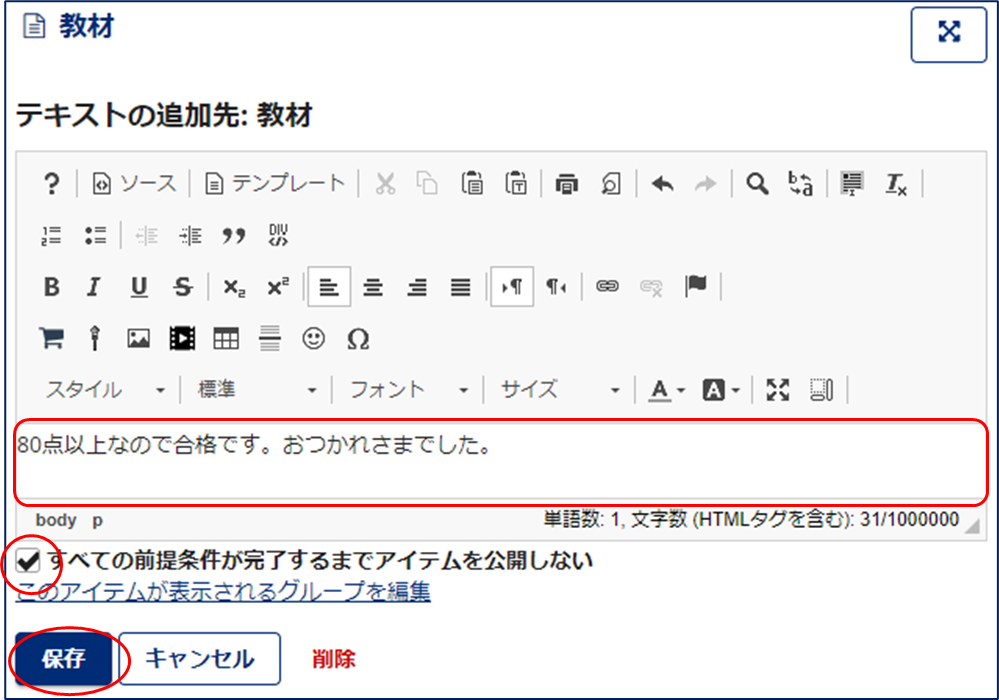Screen dimensions: 999x700
Task: Align text to the right
Action: [417, 287]
